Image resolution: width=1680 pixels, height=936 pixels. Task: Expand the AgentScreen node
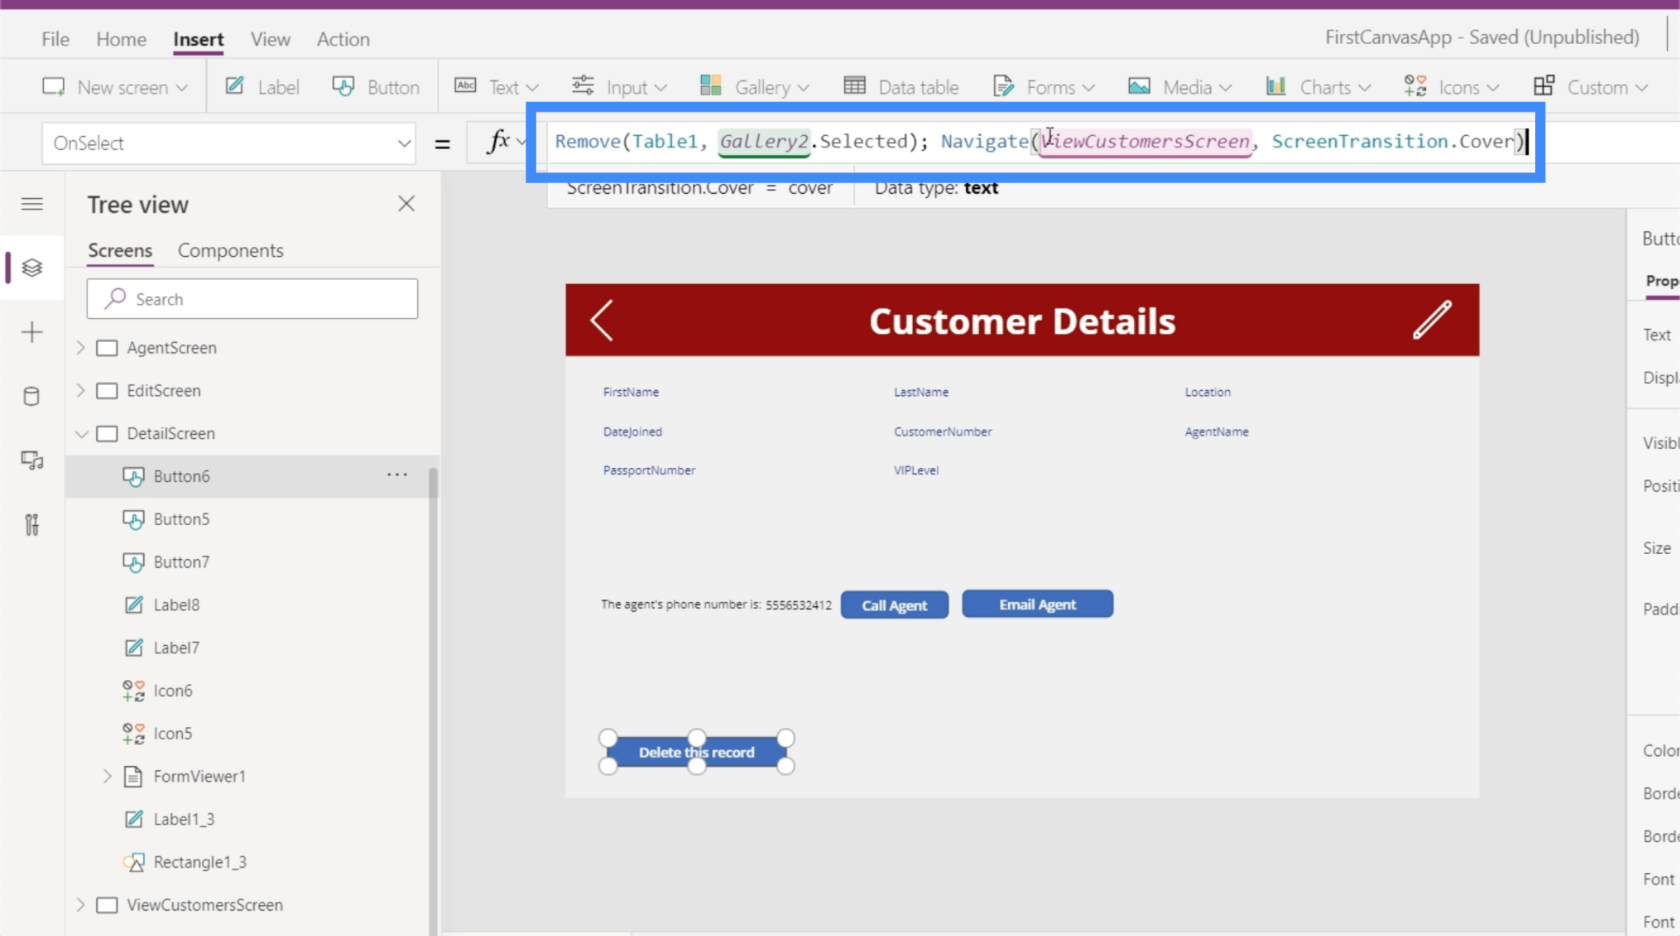[x=81, y=348]
